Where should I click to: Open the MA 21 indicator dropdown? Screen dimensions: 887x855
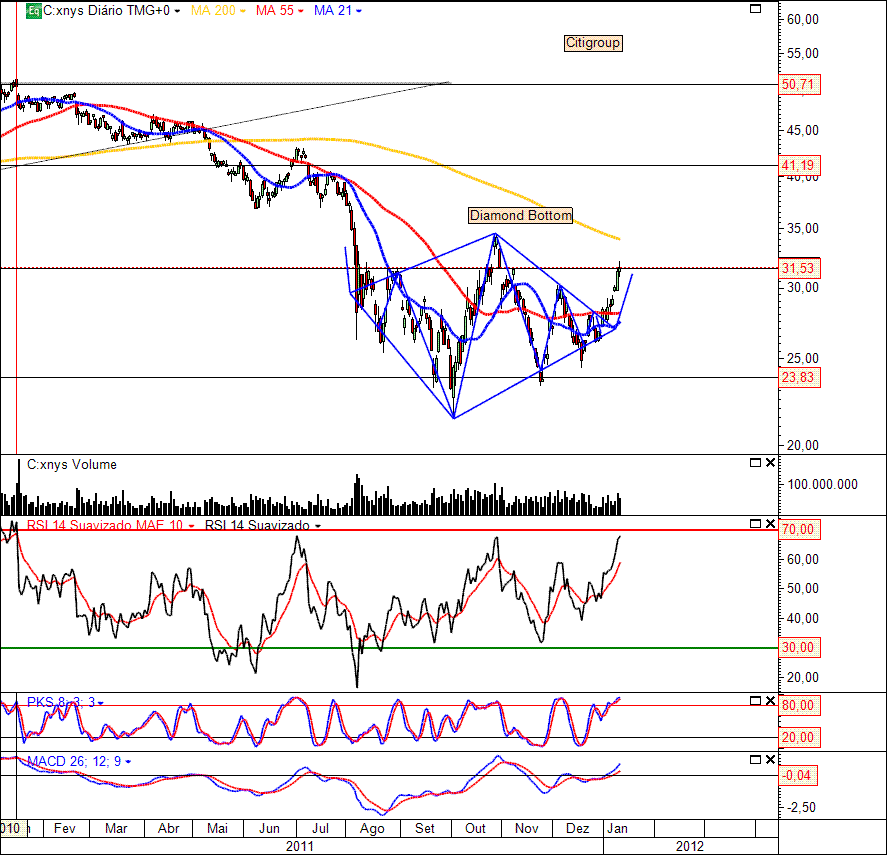pos(358,11)
